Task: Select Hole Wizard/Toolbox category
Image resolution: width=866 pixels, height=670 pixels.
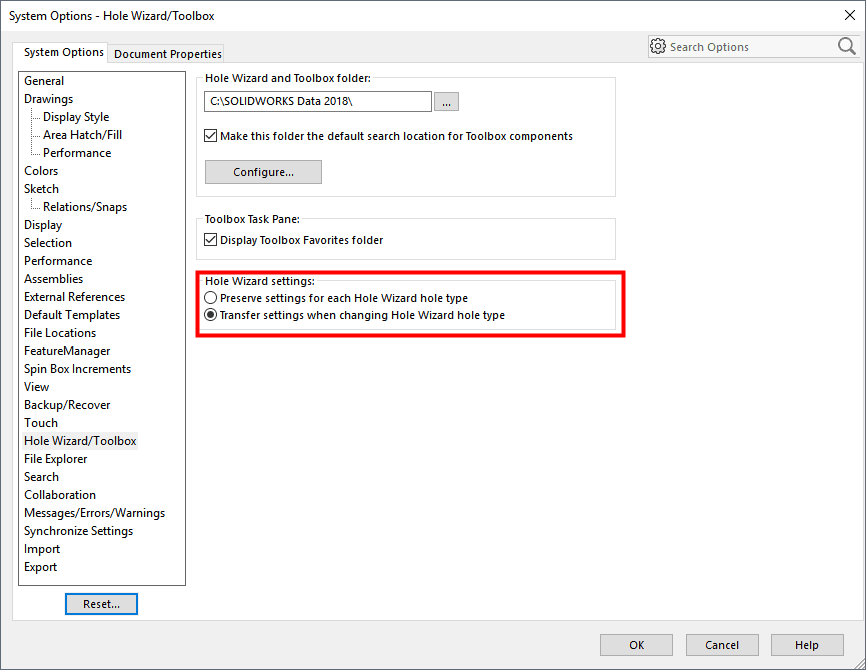Action: 80,441
